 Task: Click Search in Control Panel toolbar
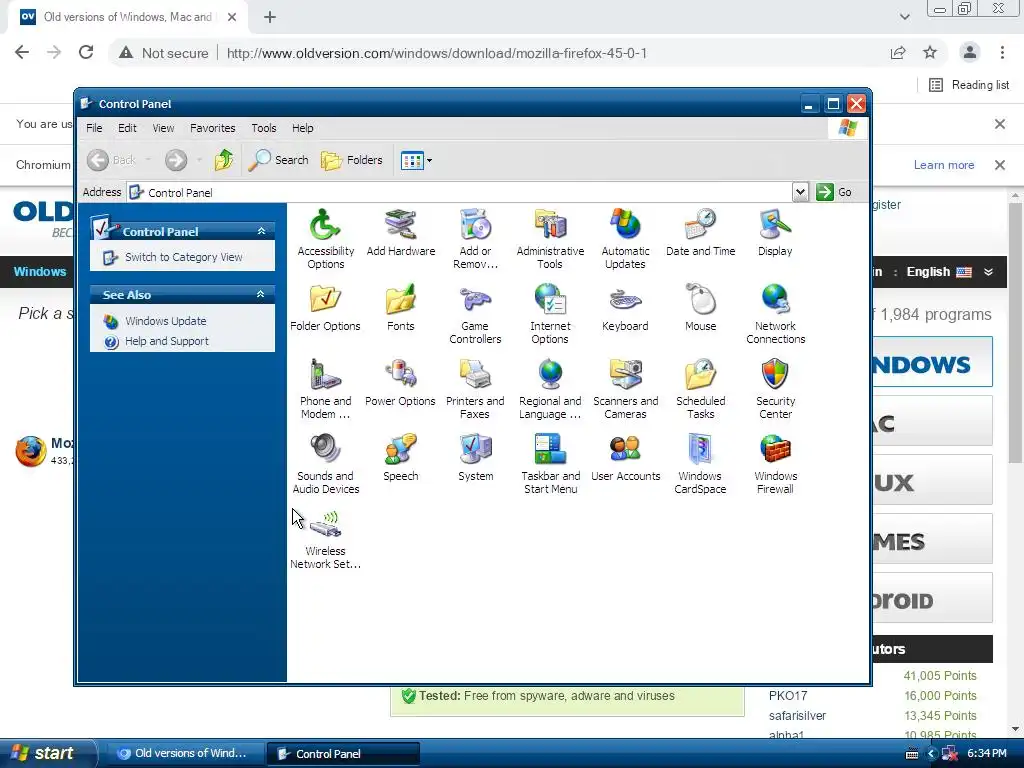click(x=279, y=160)
